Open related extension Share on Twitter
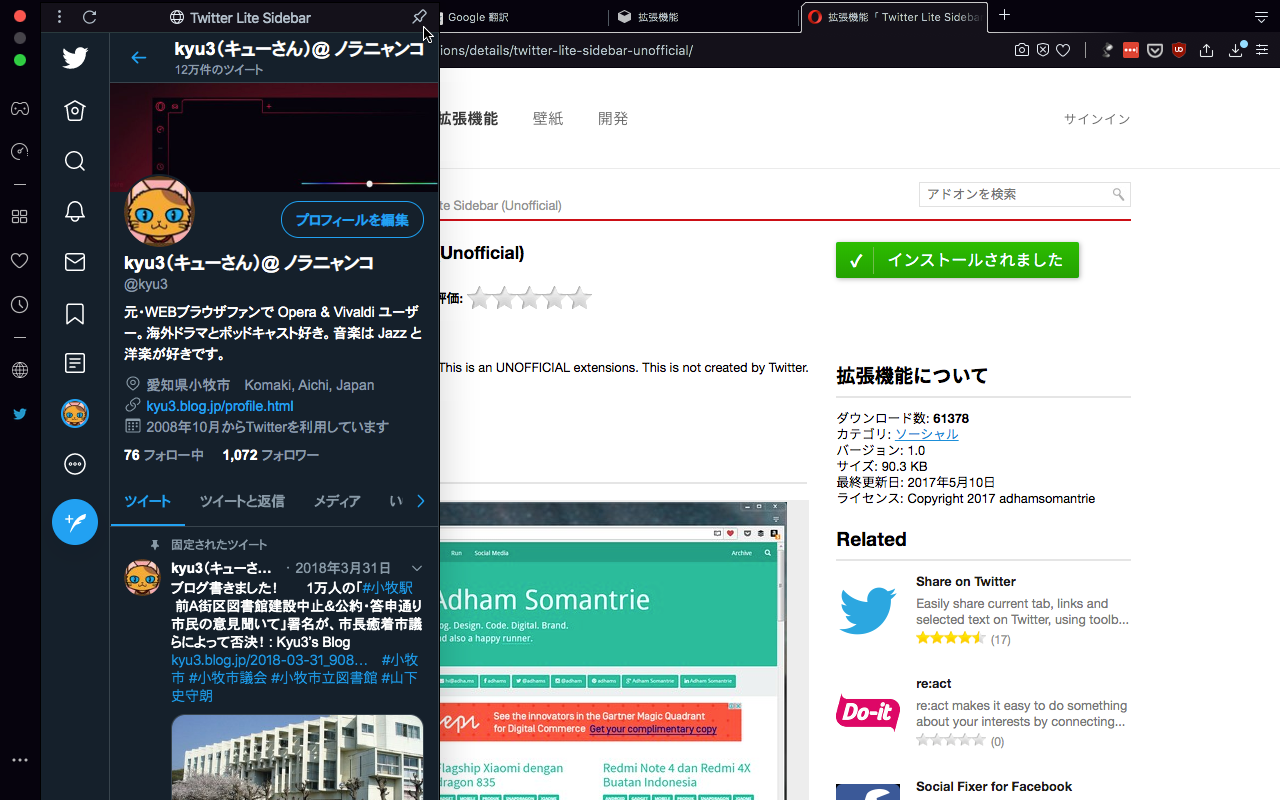 tap(966, 581)
